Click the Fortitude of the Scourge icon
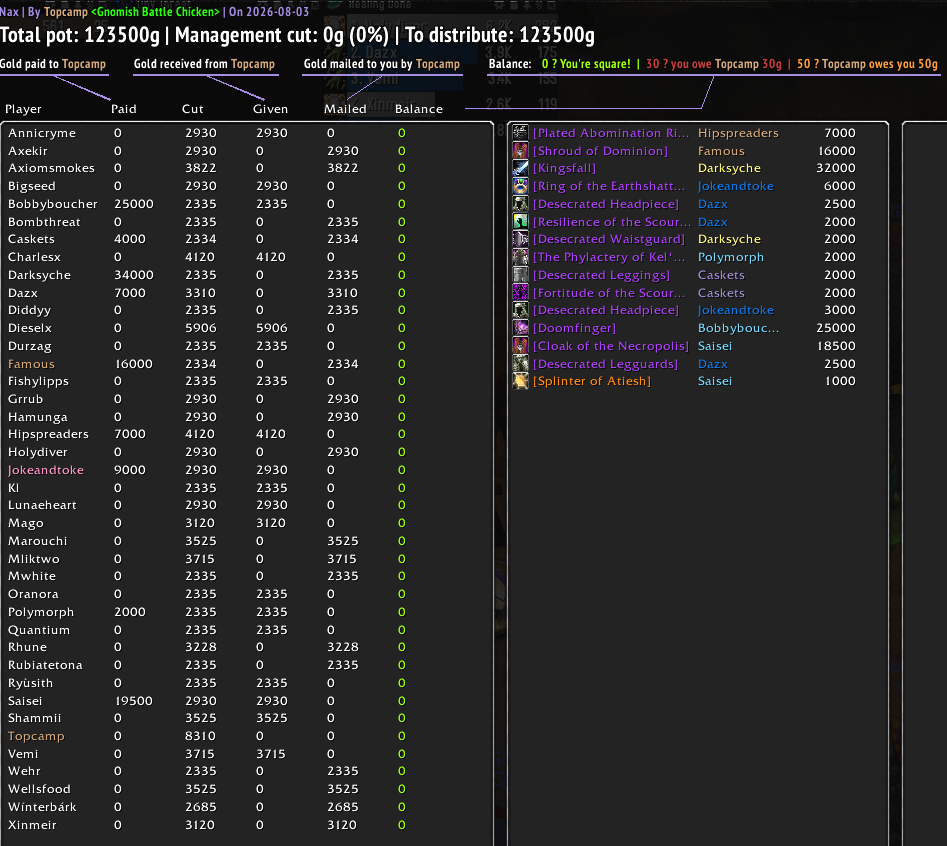Image resolution: width=947 pixels, height=846 pixels. [x=520, y=293]
